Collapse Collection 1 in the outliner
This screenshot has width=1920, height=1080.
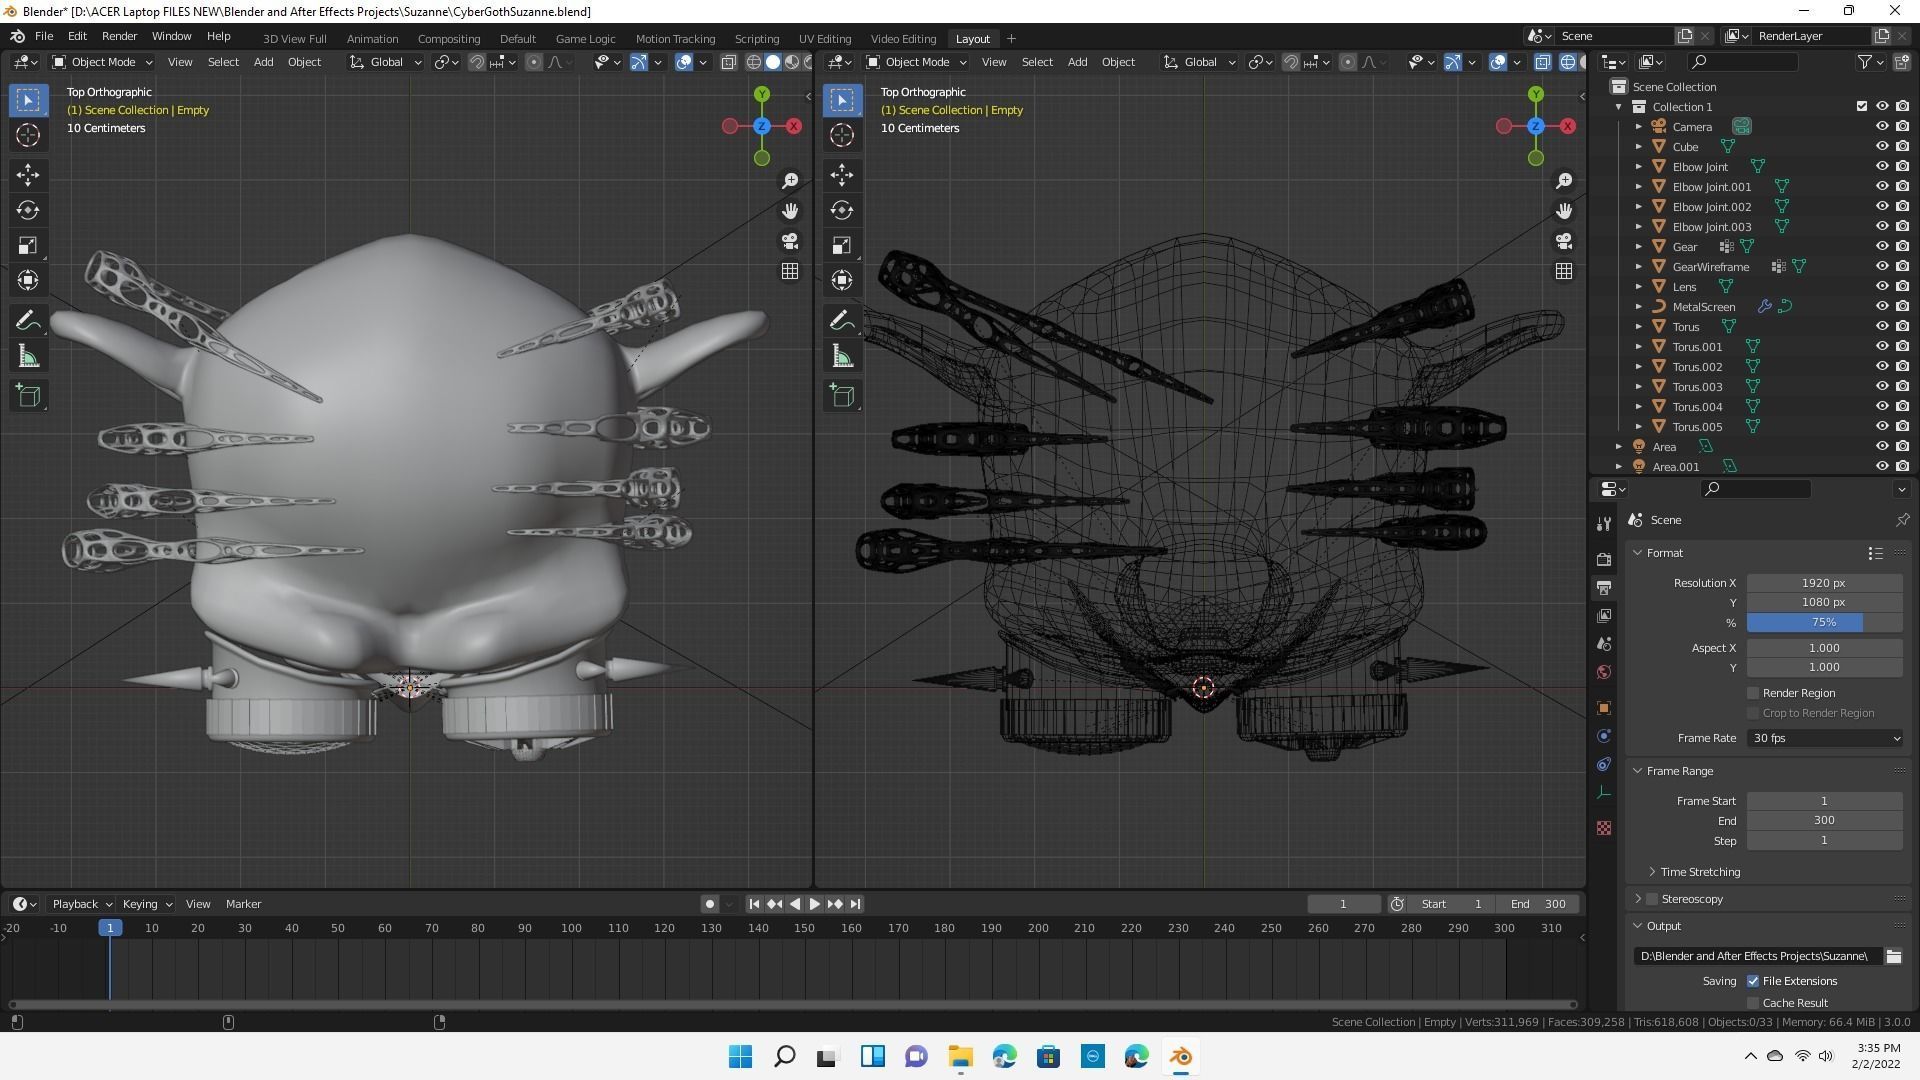pyautogui.click(x=1619, y=107)
